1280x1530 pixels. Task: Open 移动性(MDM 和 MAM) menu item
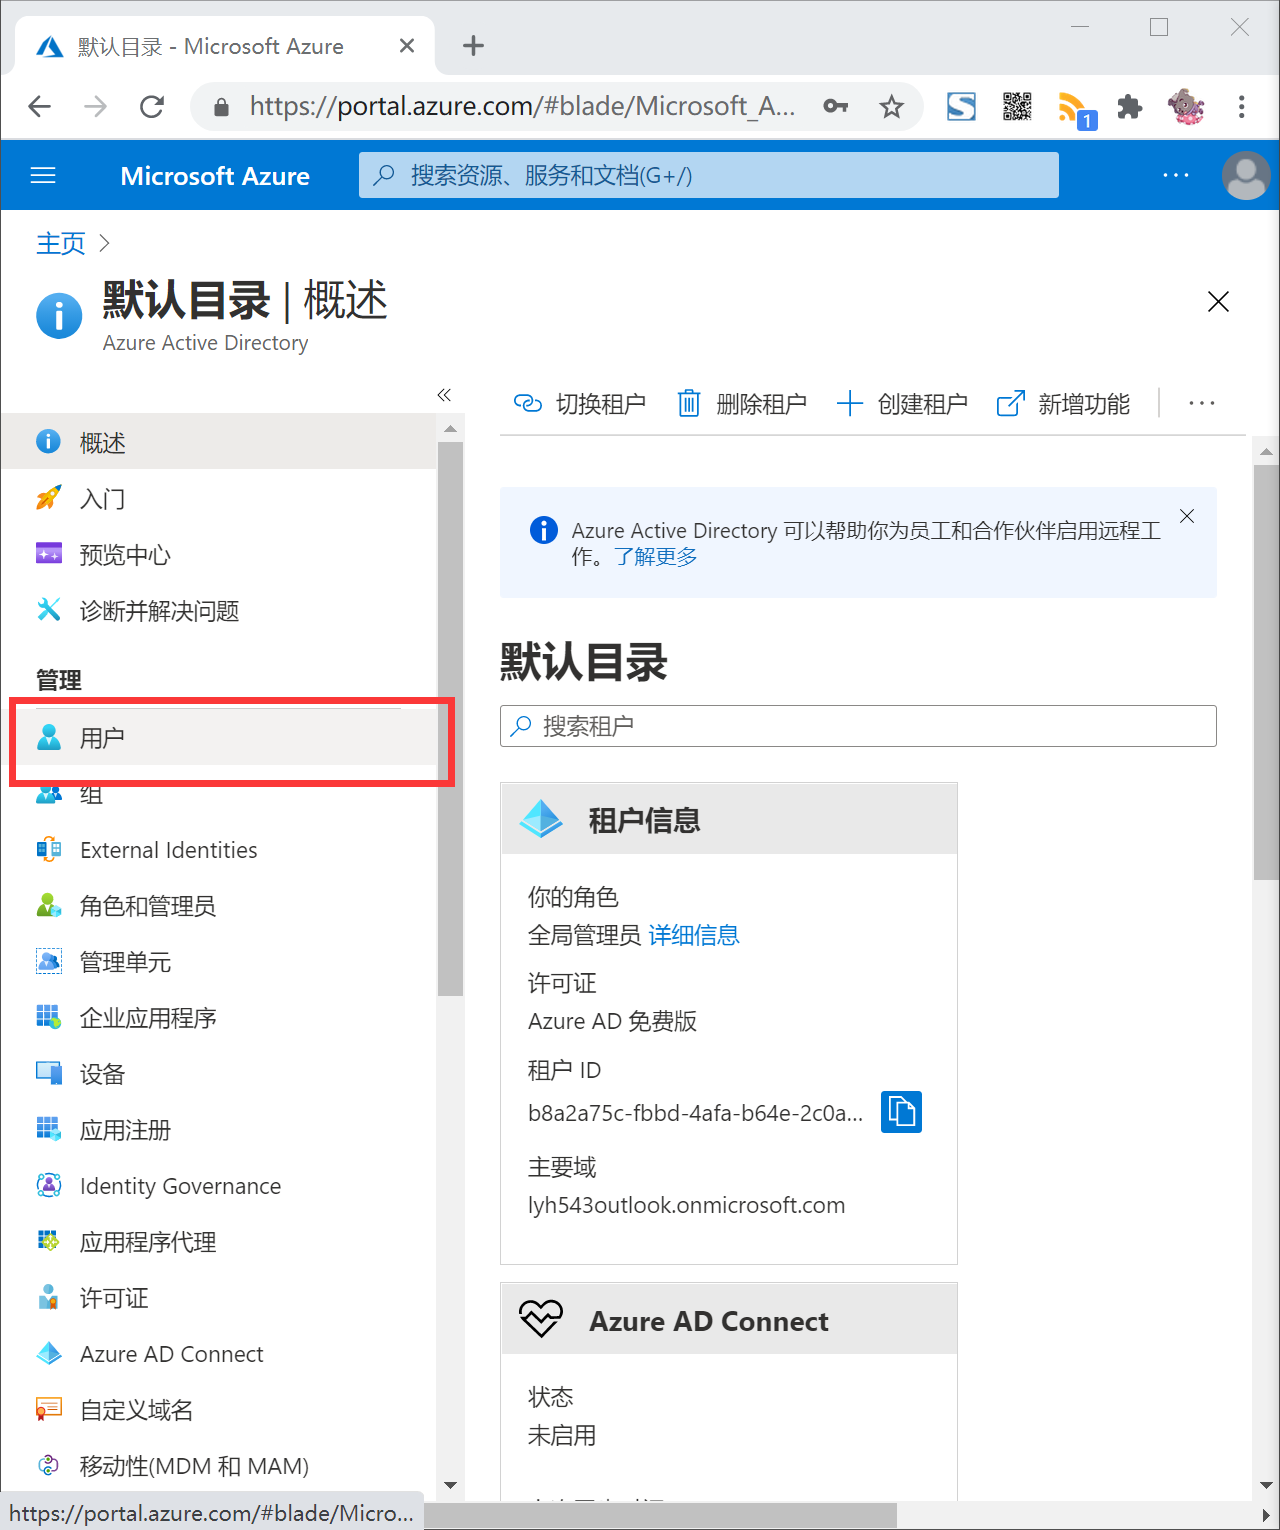coord(219,1466)
